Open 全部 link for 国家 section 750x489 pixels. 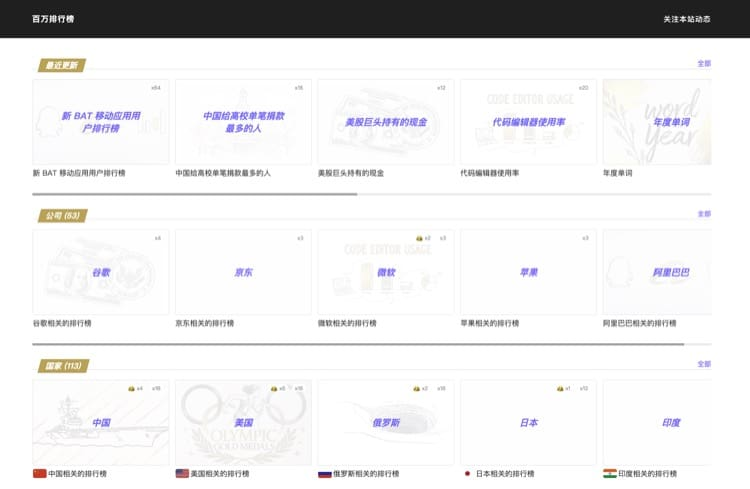pyautogui.click(x=704, y=364)
